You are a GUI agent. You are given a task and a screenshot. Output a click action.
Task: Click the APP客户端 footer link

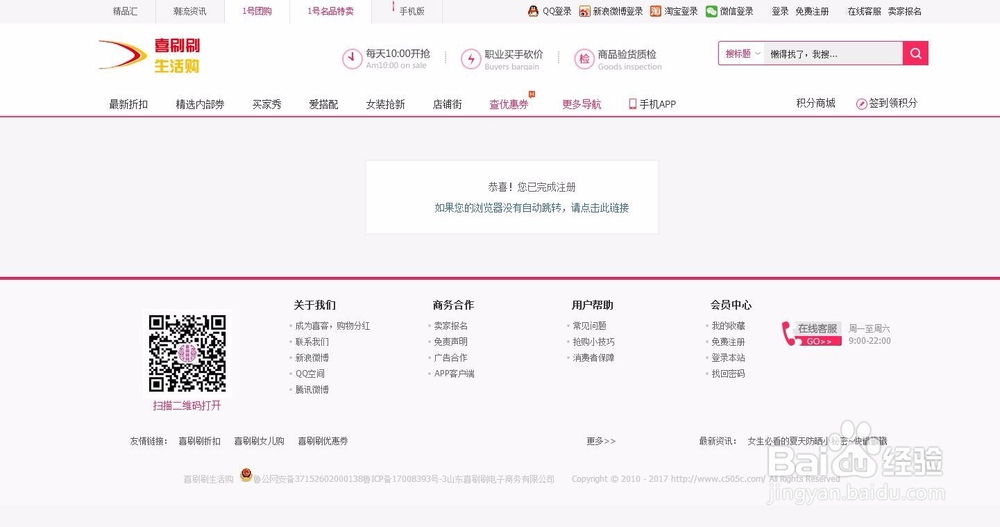point(454,373)
